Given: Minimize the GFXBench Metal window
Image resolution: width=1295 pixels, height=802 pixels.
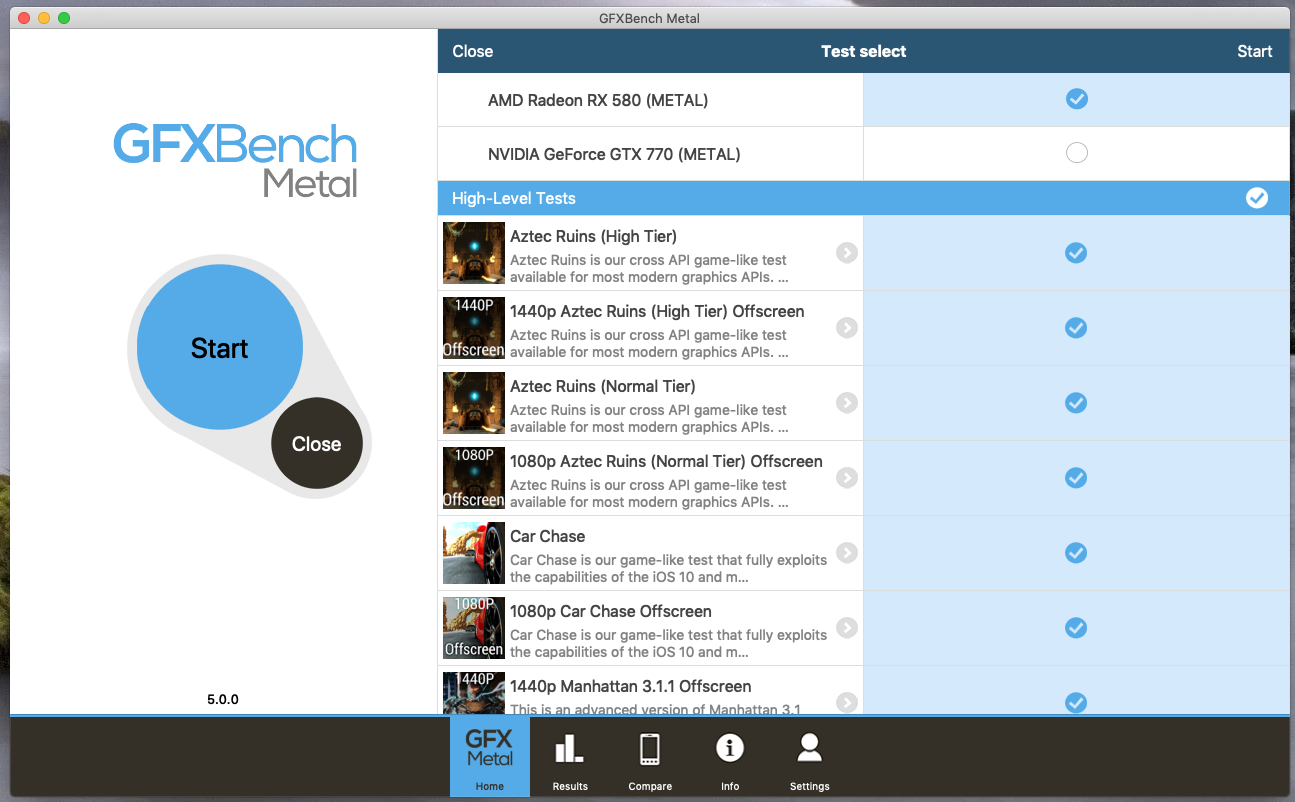Looking at the screenshot, I should point(44,18).
